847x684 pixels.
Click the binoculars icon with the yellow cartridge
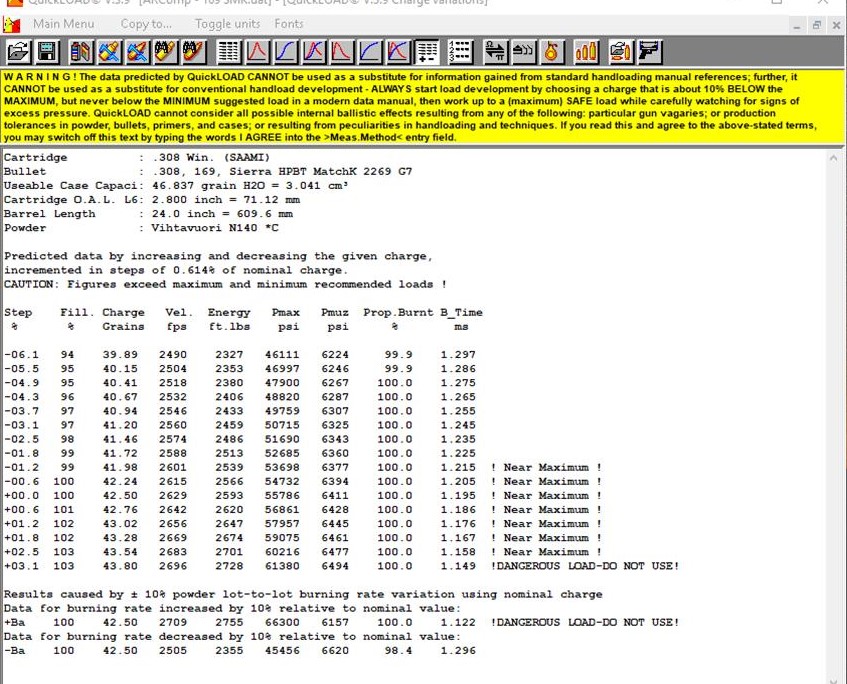166,52
